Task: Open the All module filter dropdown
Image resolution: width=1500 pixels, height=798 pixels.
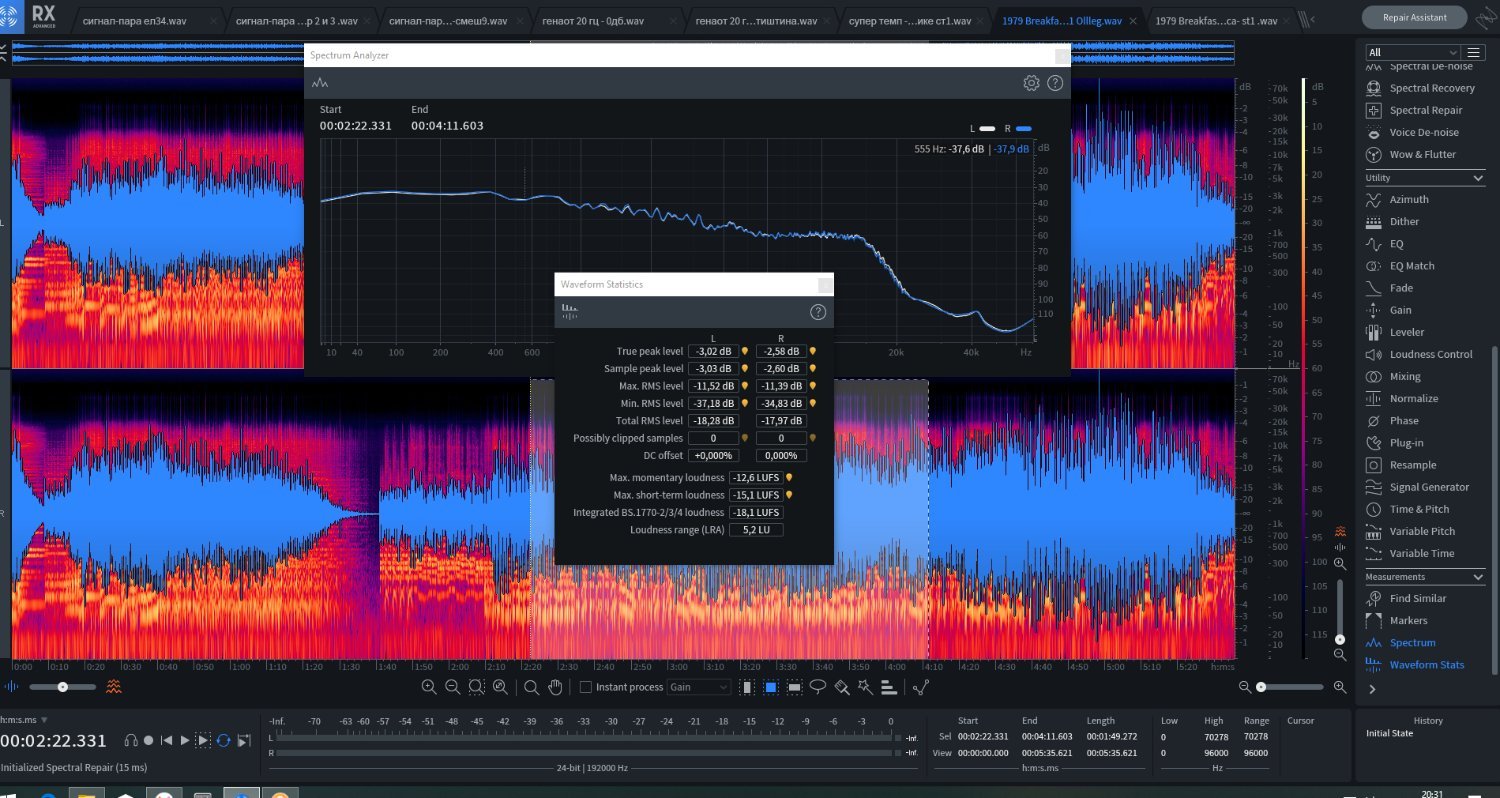Action: [1412, 52]
